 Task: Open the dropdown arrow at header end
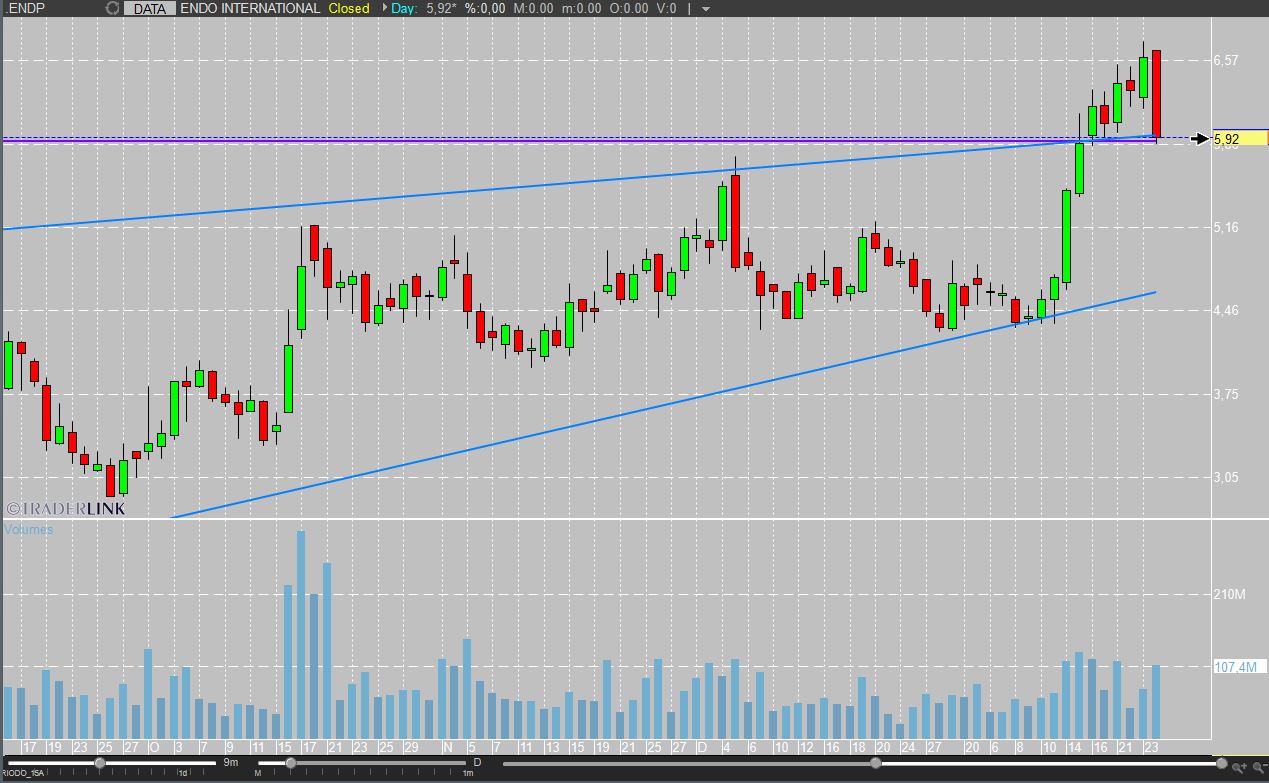(706, 8)
